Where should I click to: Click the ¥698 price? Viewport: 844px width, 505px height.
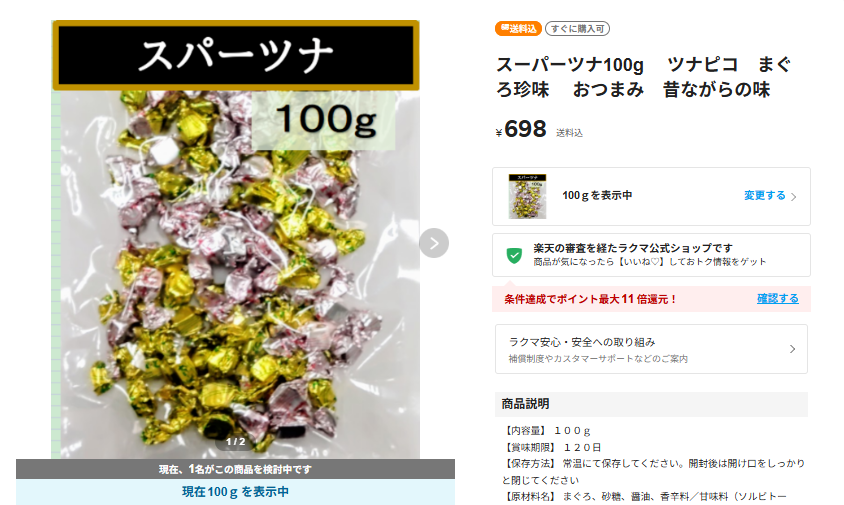tap(521, 130)
